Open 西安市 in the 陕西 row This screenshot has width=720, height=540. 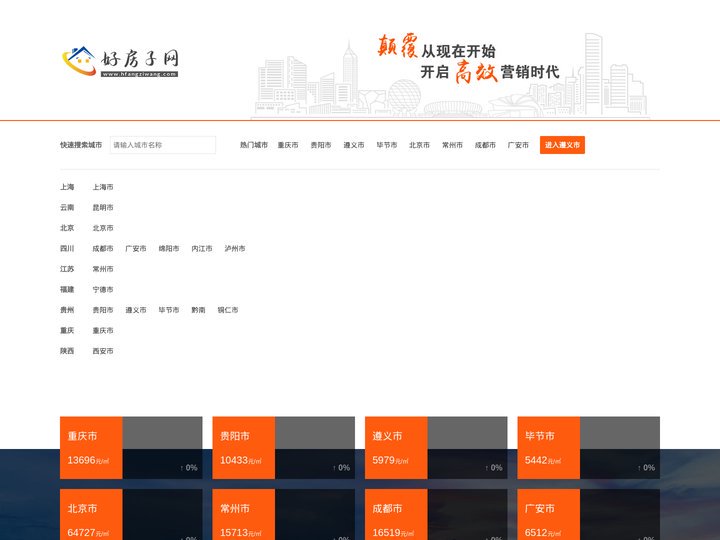(x=103, y=351)
